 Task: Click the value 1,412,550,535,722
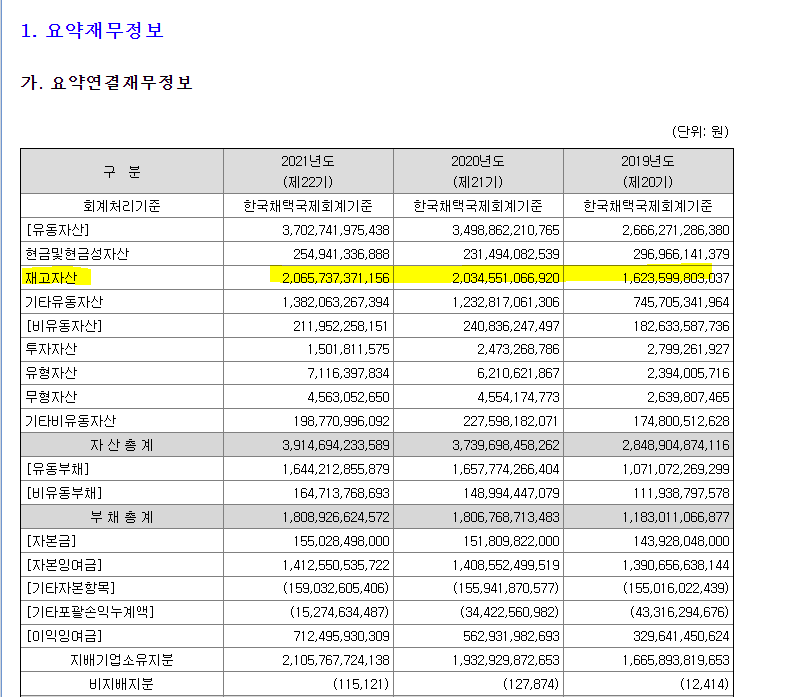[336, 565]
